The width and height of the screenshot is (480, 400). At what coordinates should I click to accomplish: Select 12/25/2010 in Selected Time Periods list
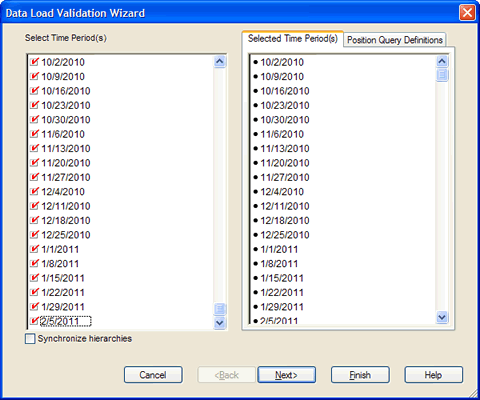click(x=285, y=235)
